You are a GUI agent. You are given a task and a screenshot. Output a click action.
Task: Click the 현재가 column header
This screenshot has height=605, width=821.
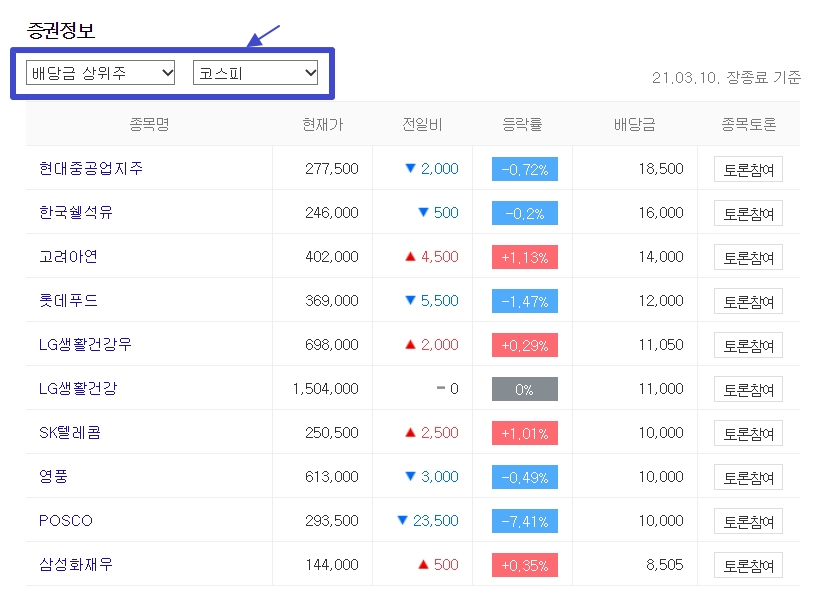323,124
